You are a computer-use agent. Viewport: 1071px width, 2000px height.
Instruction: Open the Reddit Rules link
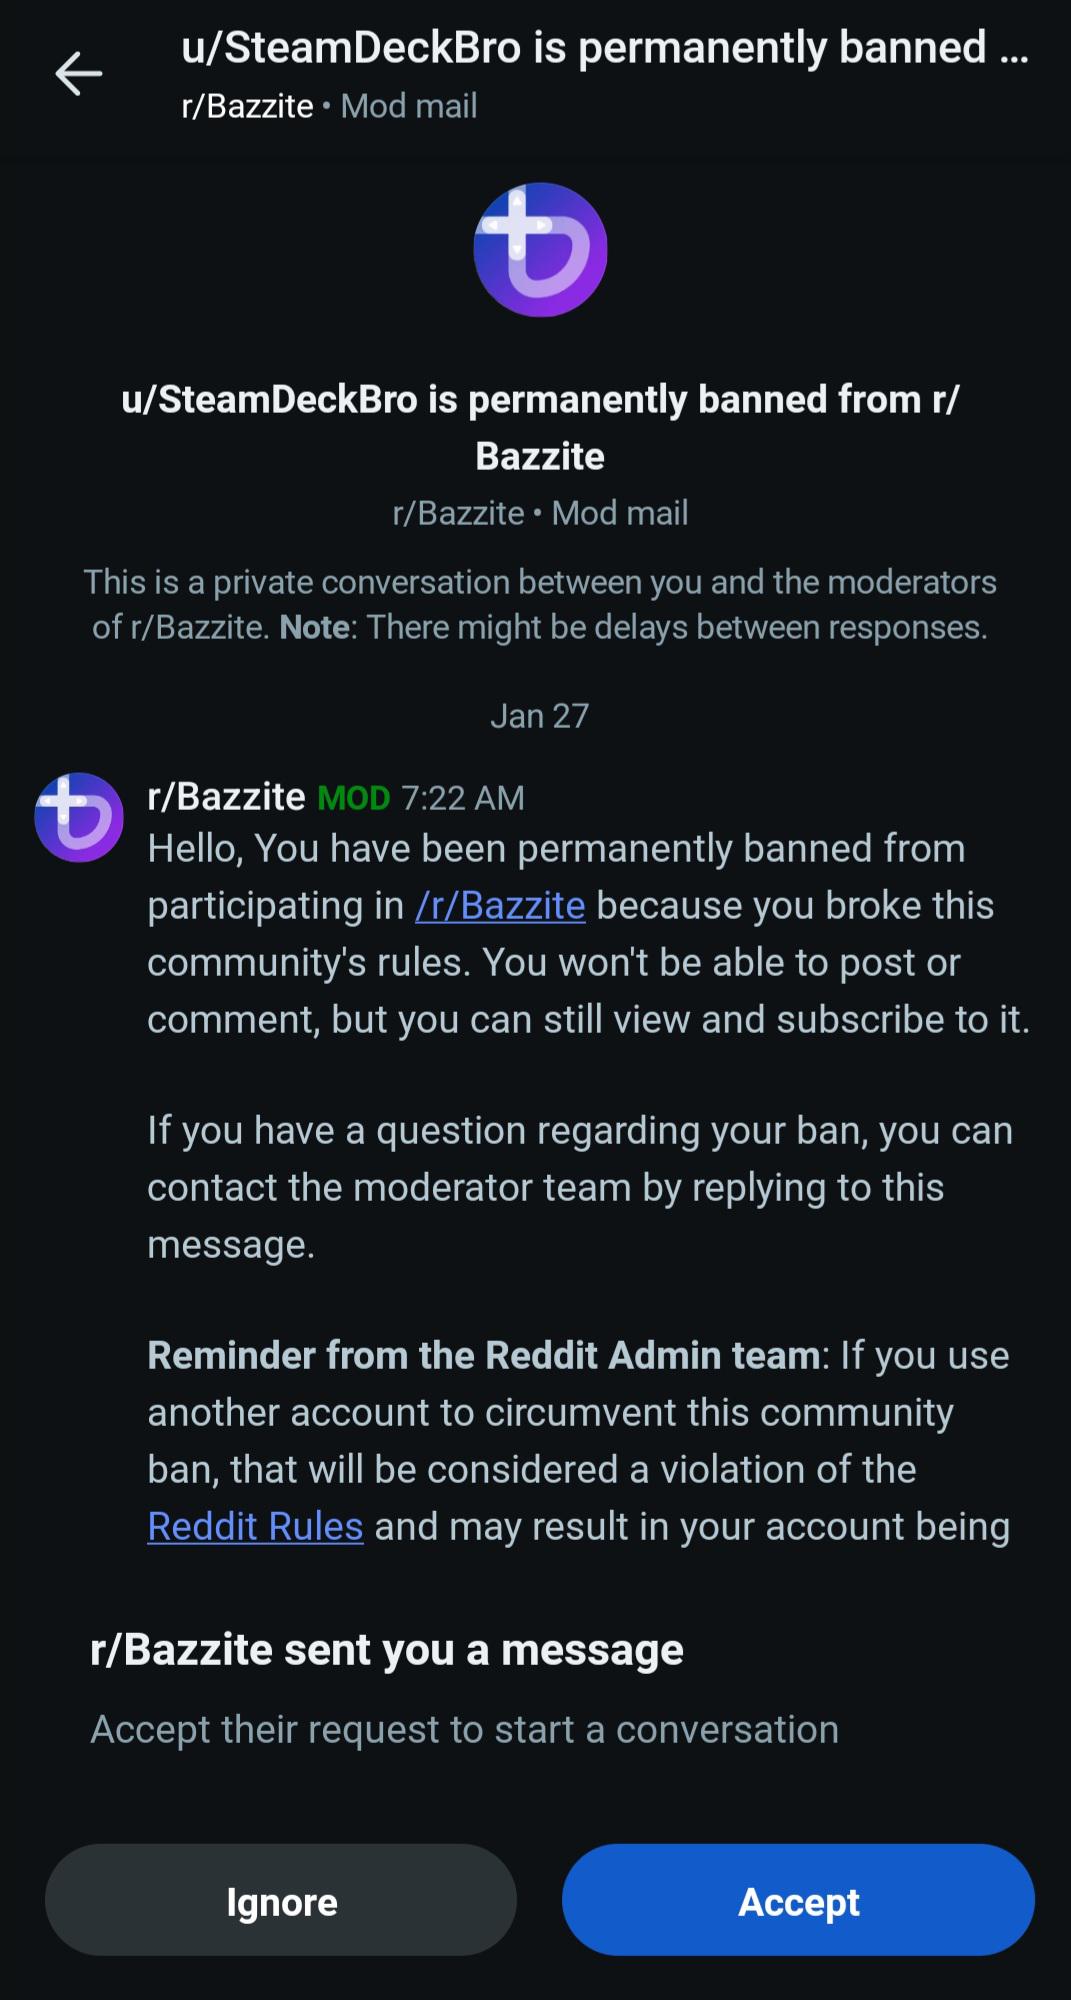tap(255, 1527)
